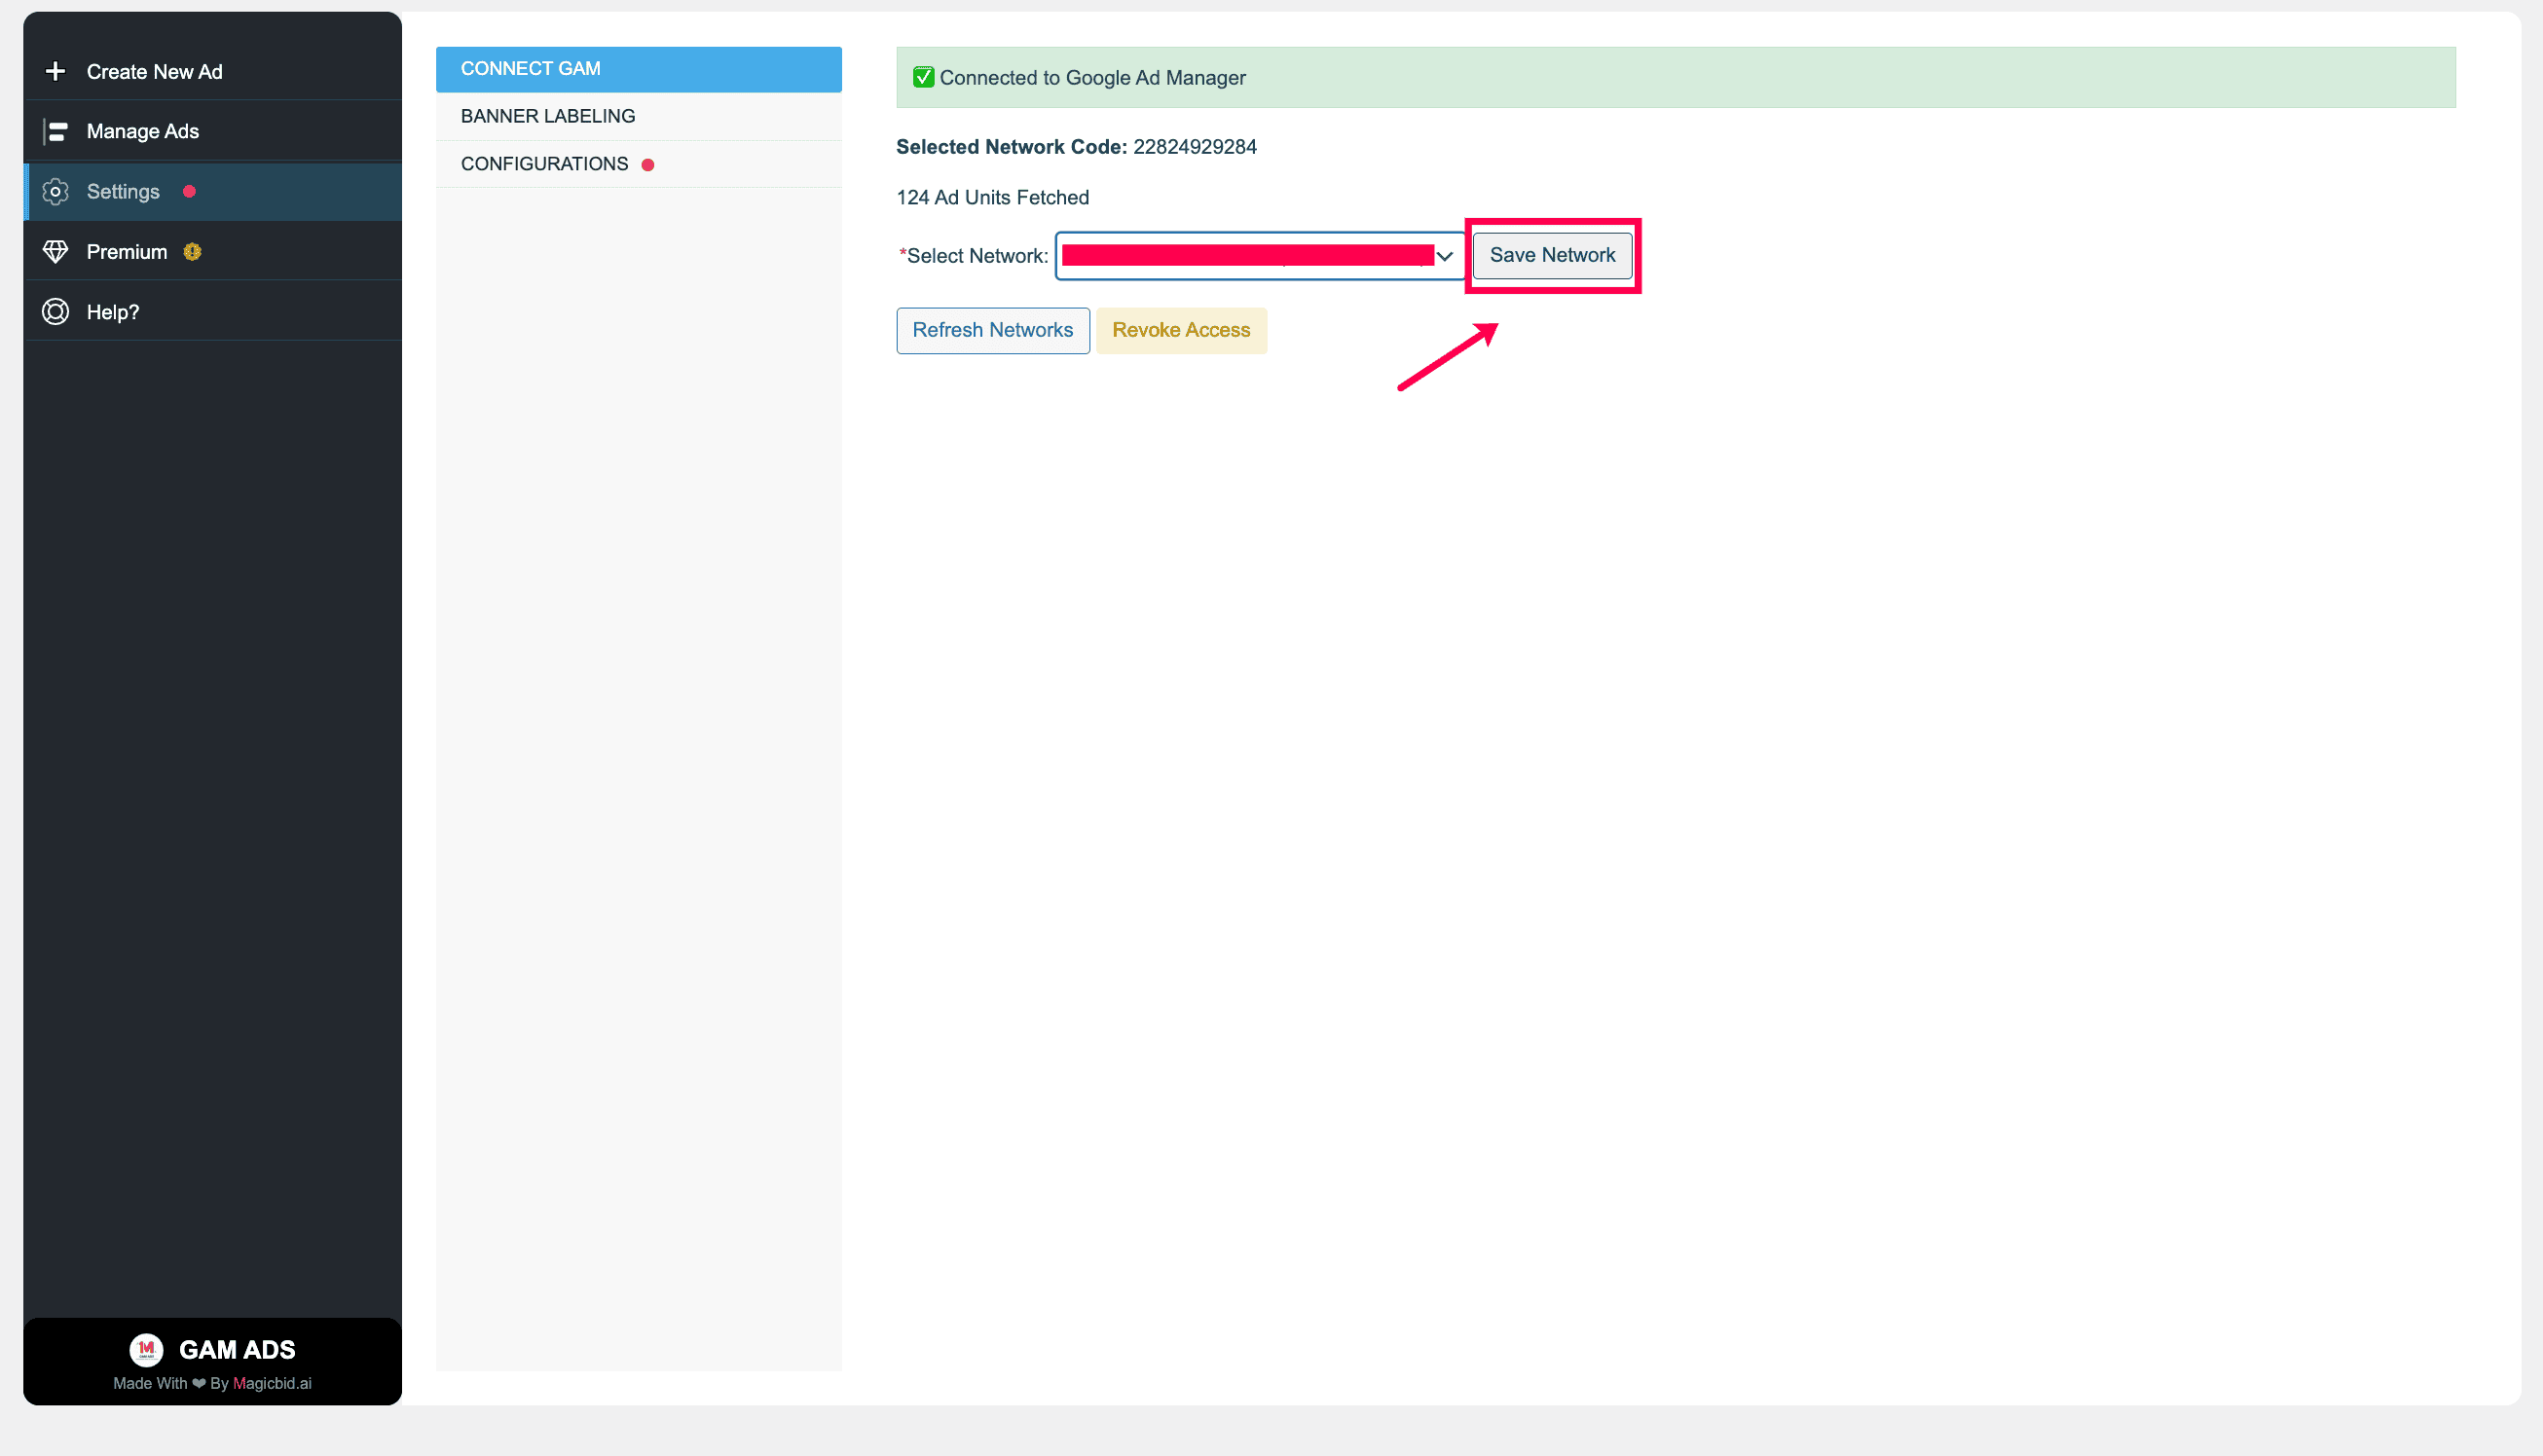
Task: Click the Settings gear icon
Action: click(x=56, y=191)
